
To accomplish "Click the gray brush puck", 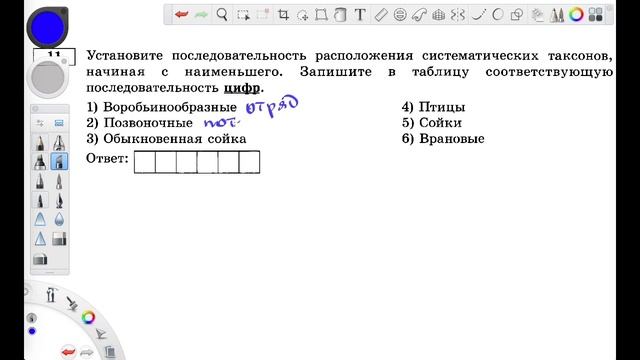I will (x=48, y=77).
